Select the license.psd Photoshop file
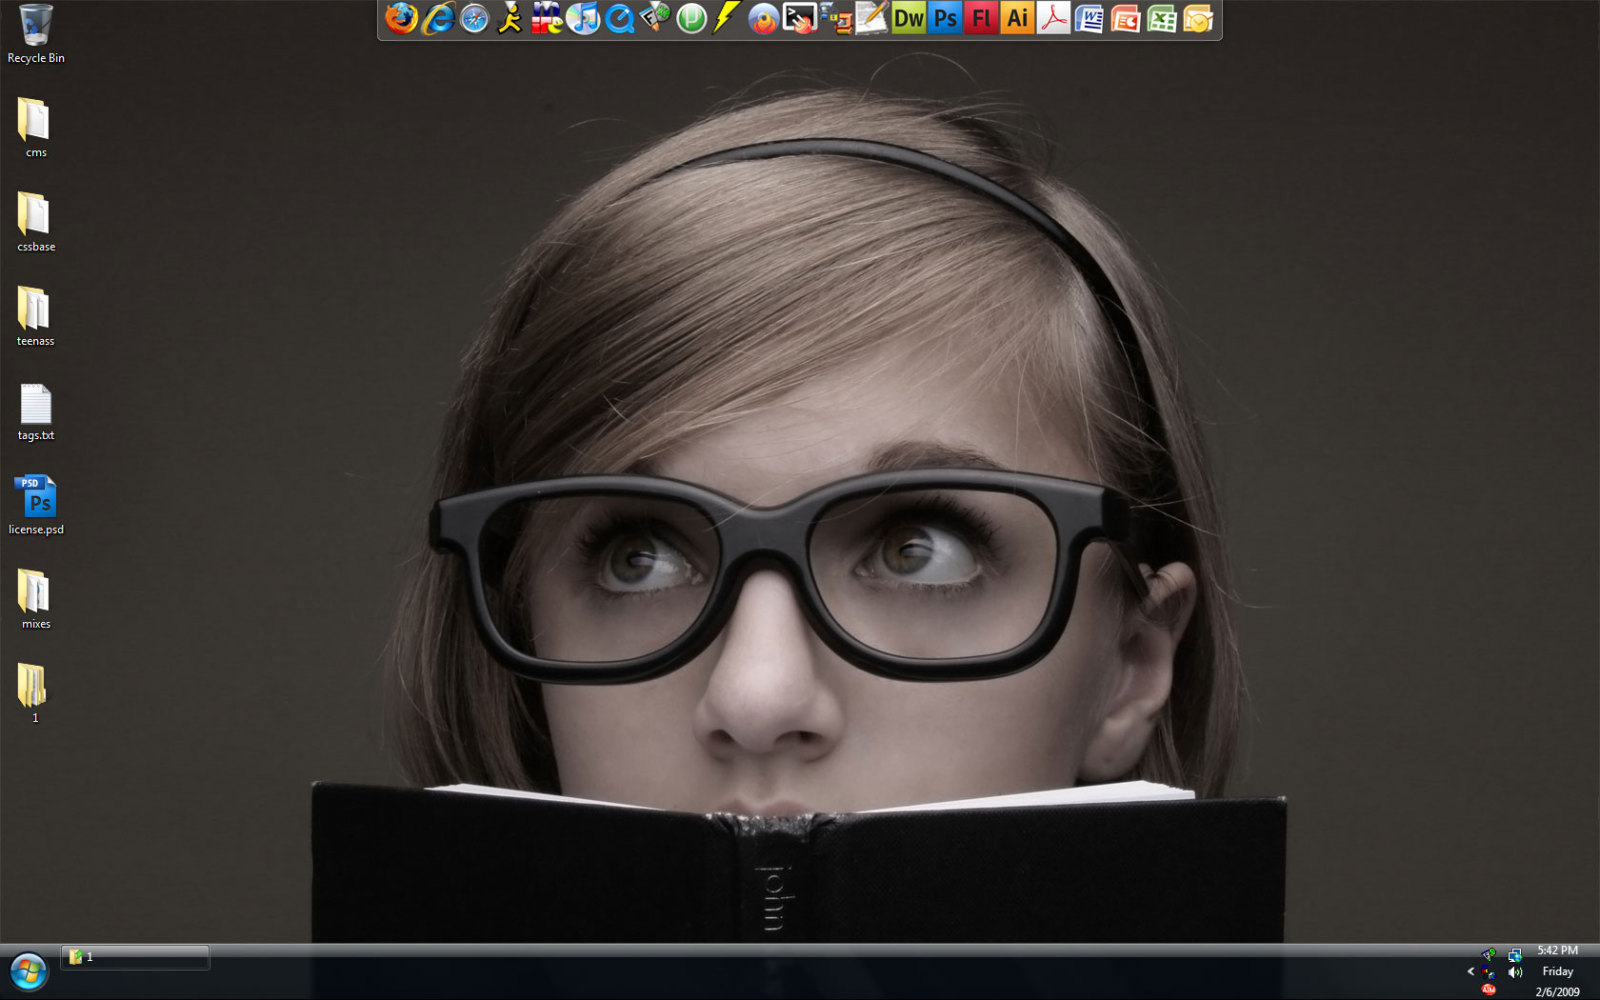The image size is (1600, 1000). (36, 505)
